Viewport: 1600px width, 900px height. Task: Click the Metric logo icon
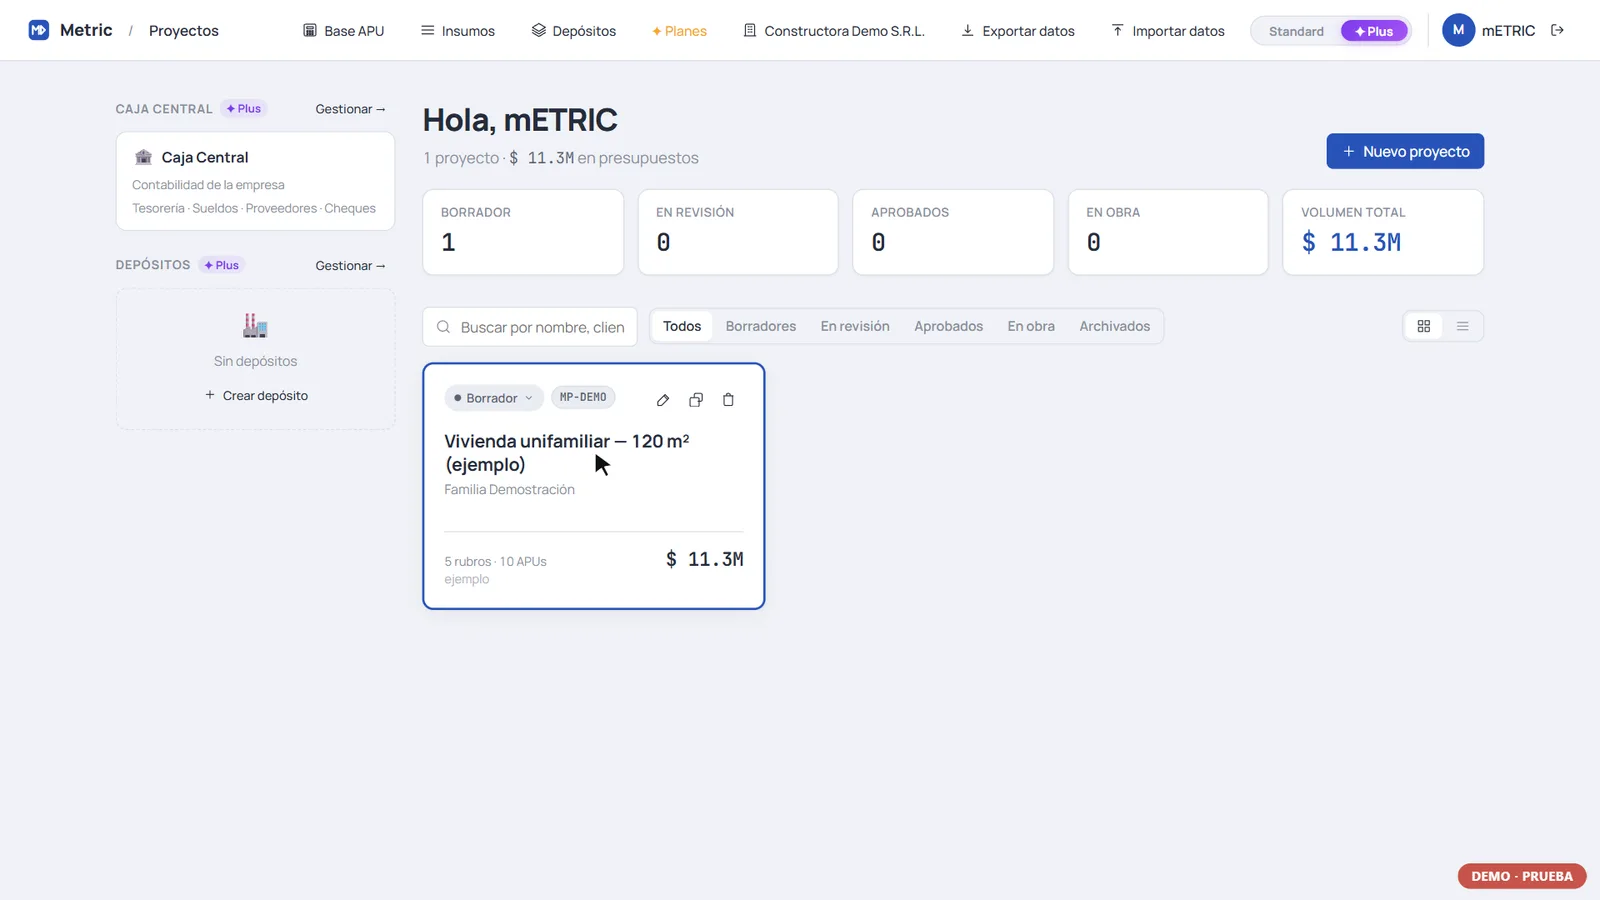pos(39,30)
